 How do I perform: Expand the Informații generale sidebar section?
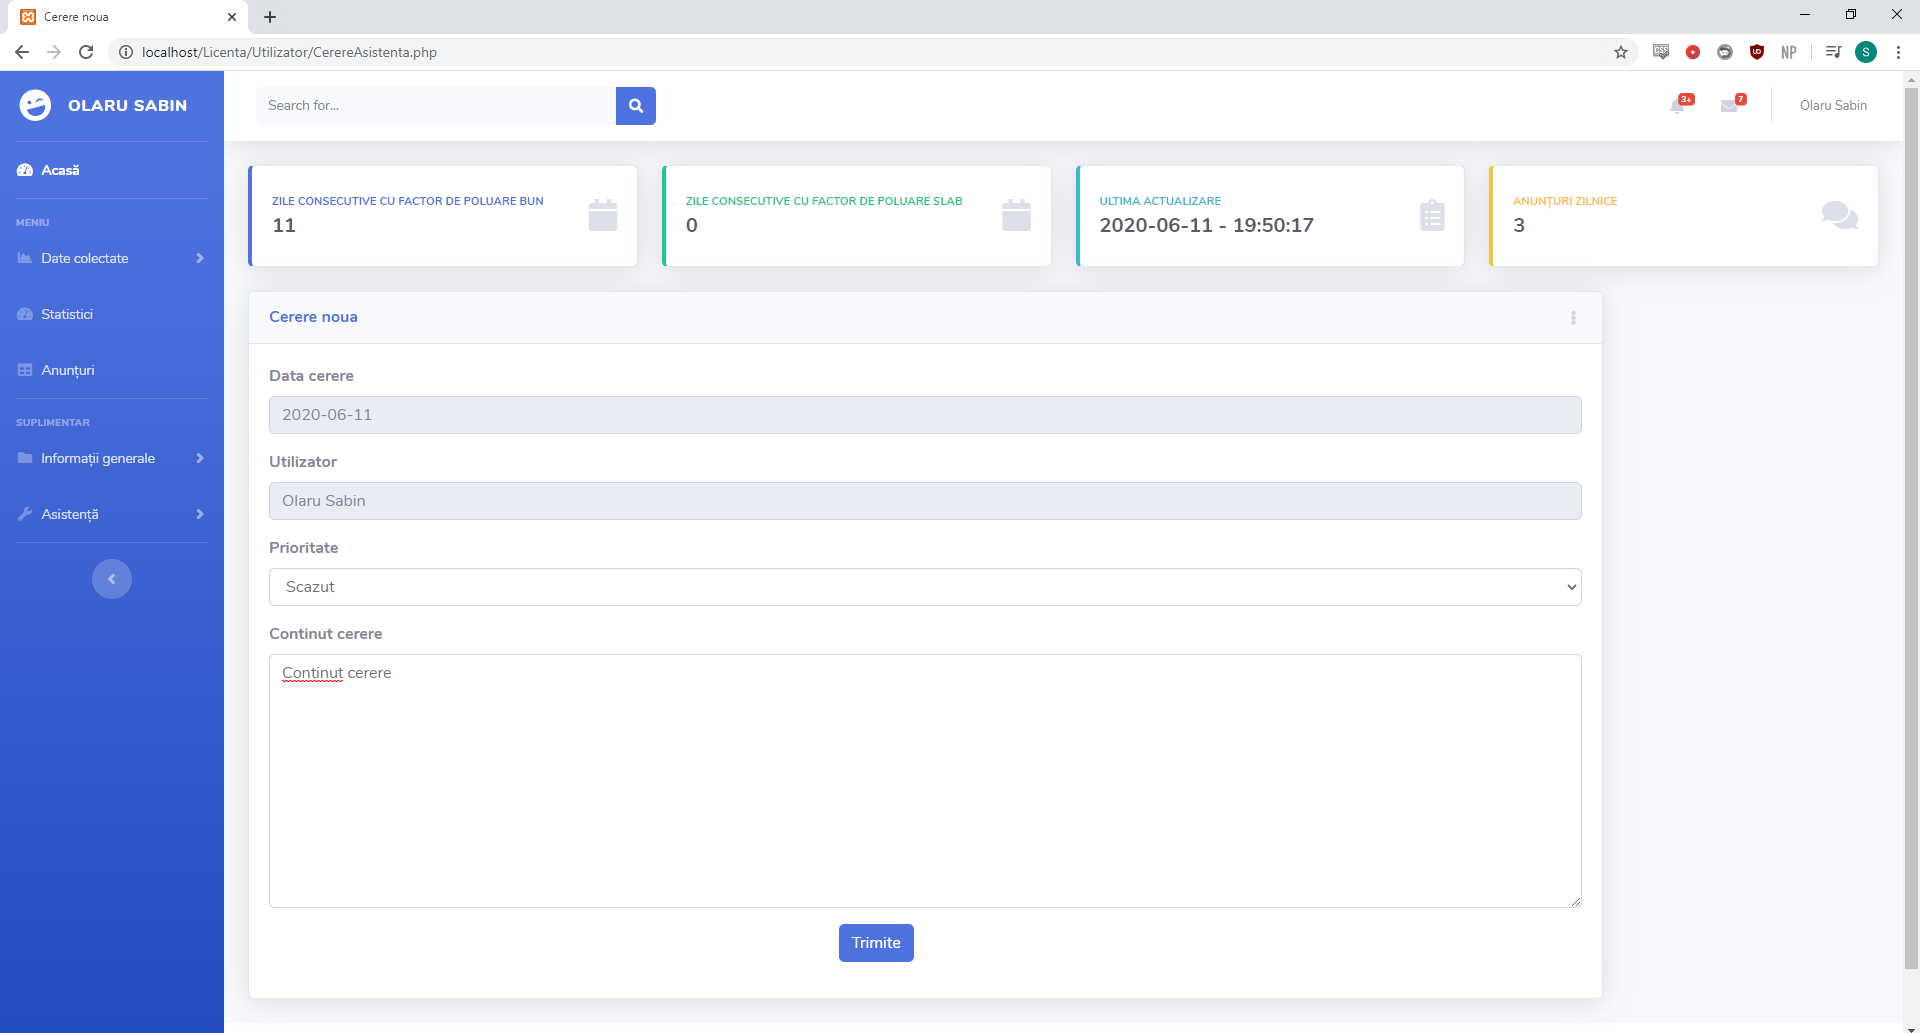111,458
